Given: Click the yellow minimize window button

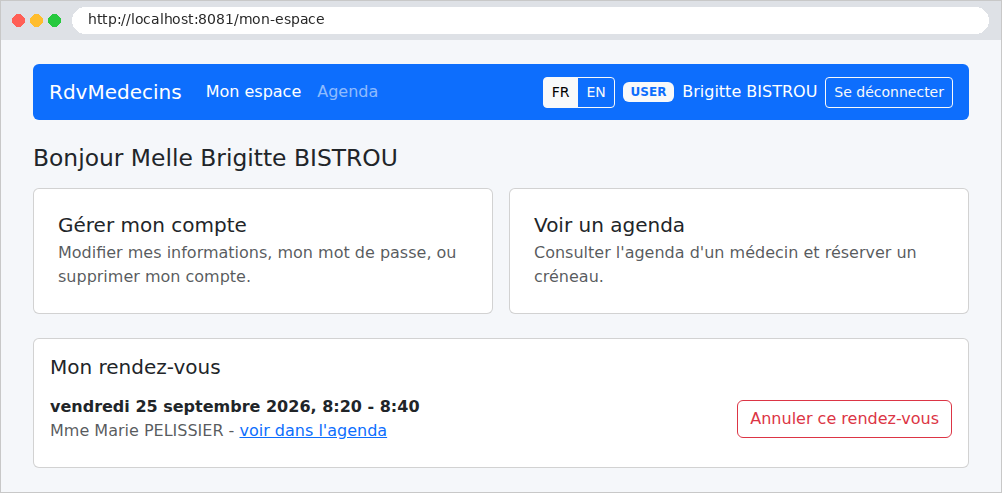Looking at the screenshot, I should tap(36, 20).
